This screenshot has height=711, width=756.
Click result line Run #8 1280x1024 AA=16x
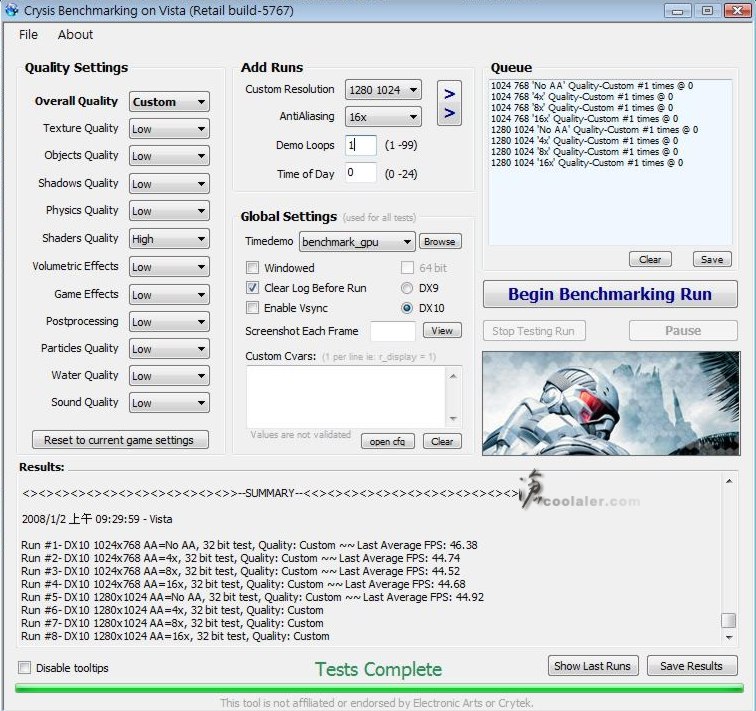[x=175, y=636]
